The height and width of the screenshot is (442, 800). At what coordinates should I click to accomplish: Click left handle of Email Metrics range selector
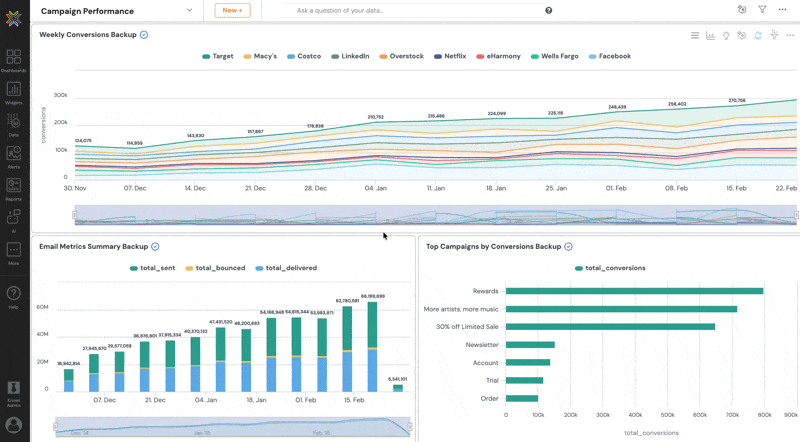[x=55, y=427]
